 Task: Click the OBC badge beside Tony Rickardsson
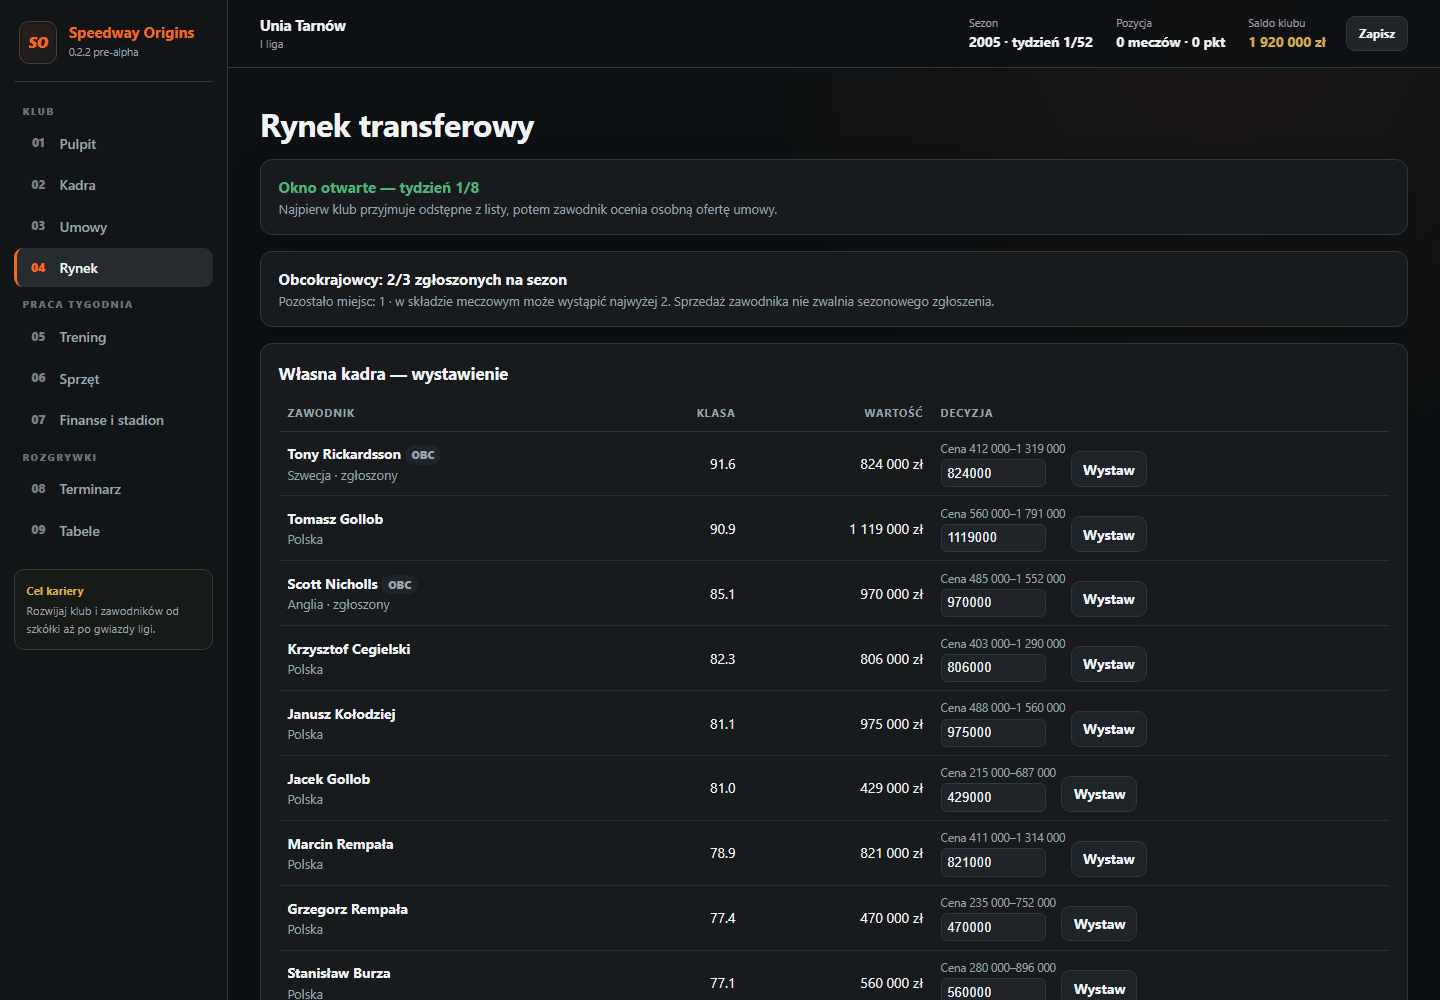pyautogui.click(x=423, y=455)
